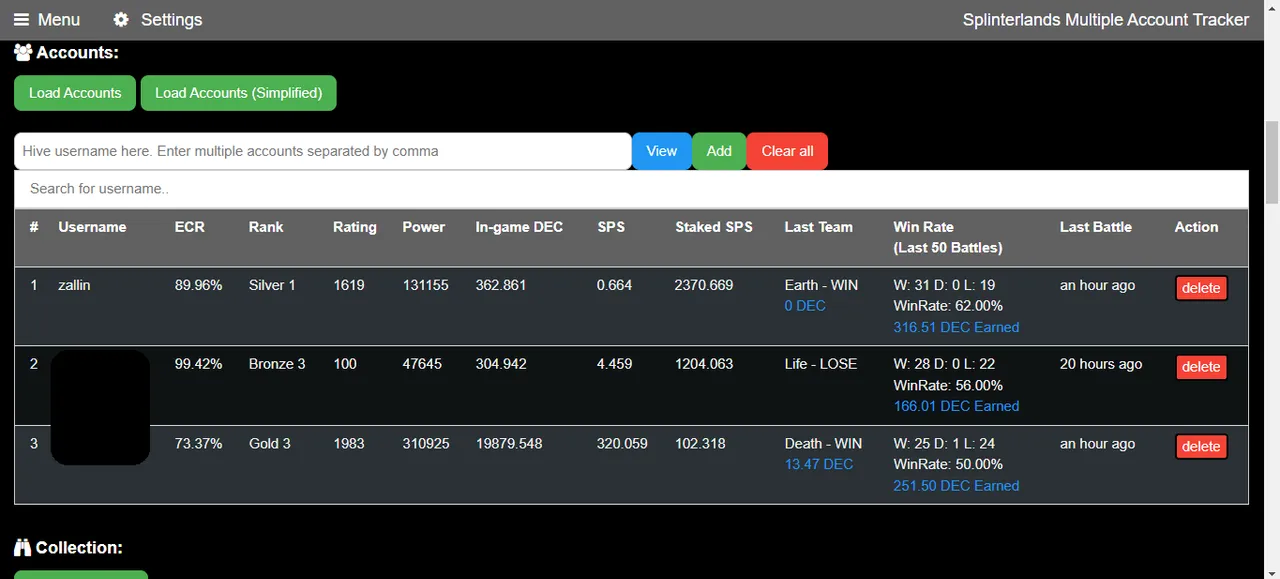Click the blue View button
Screen dimensions: 1280x579
(x=662, y=151)
